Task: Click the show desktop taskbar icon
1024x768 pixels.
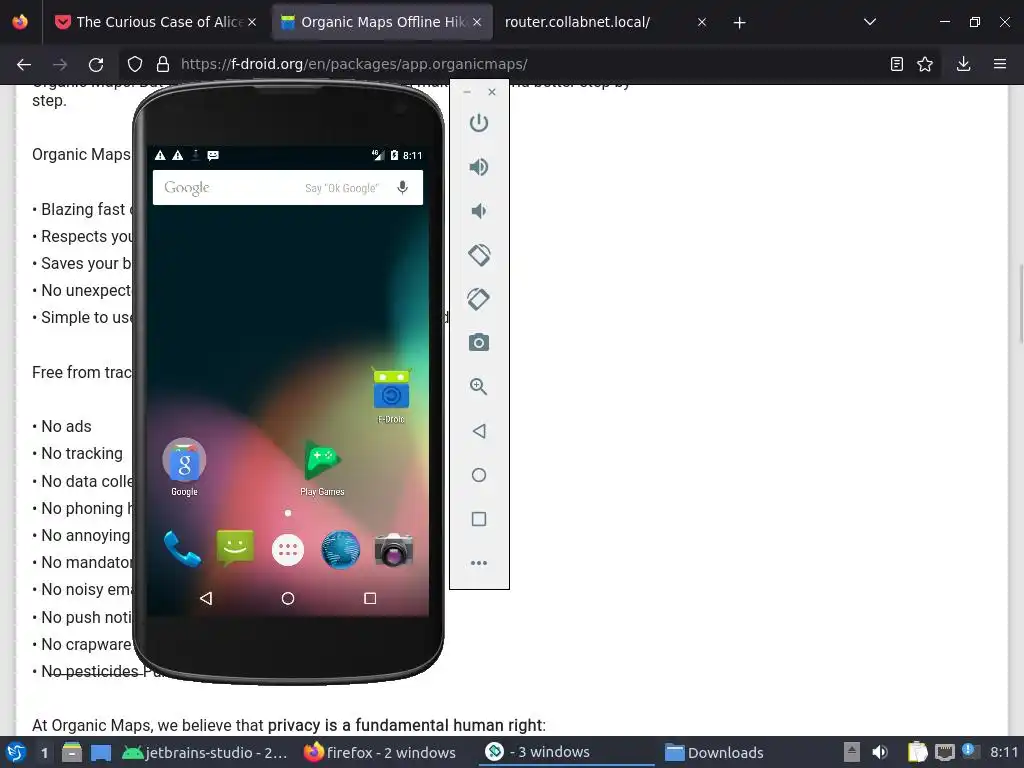Action: [101, 753]
